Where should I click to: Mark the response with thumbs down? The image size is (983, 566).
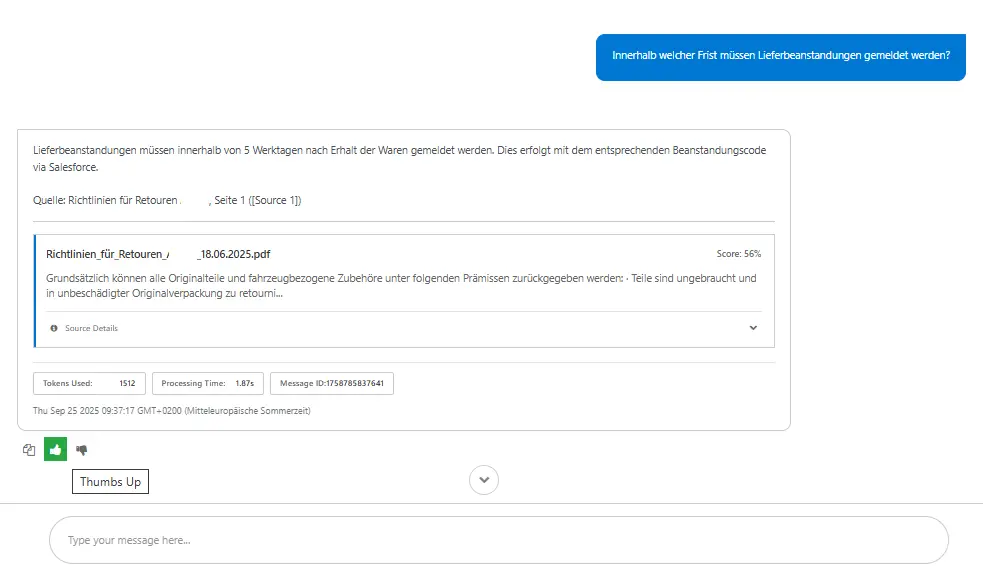(82, 450)
